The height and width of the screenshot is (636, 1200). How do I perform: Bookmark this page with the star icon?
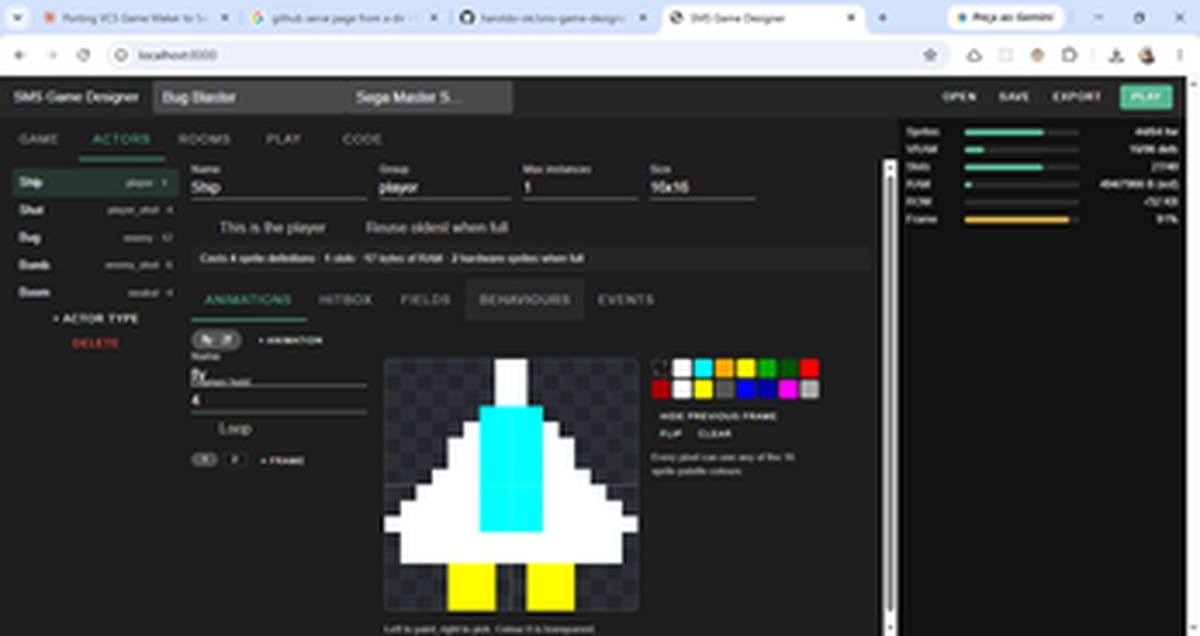point(930,55)
